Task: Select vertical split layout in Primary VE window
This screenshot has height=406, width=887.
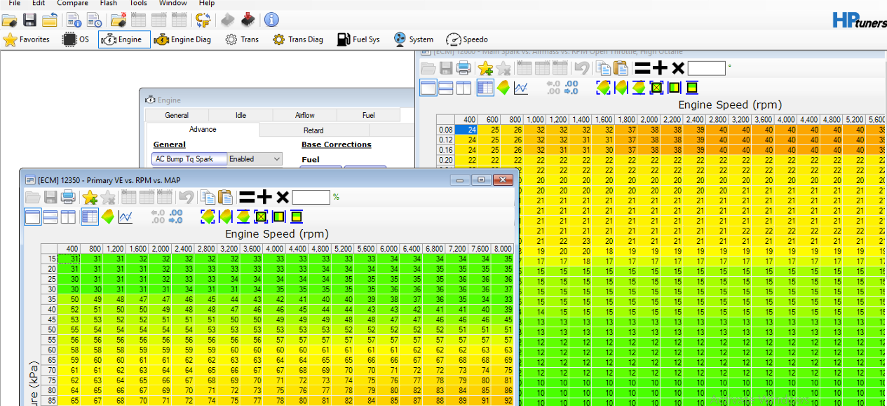Action: pyautogui.click(x=68, y=217)
